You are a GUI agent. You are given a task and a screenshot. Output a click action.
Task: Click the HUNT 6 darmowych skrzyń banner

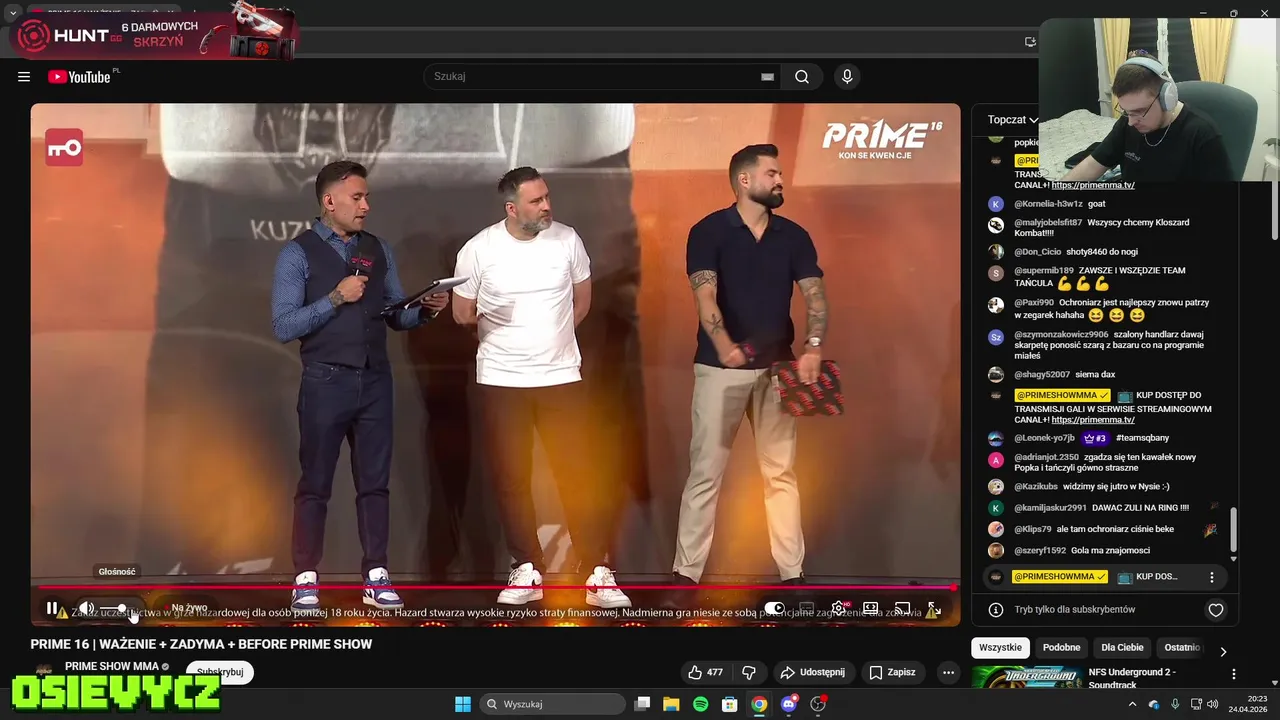coord(155,36)
